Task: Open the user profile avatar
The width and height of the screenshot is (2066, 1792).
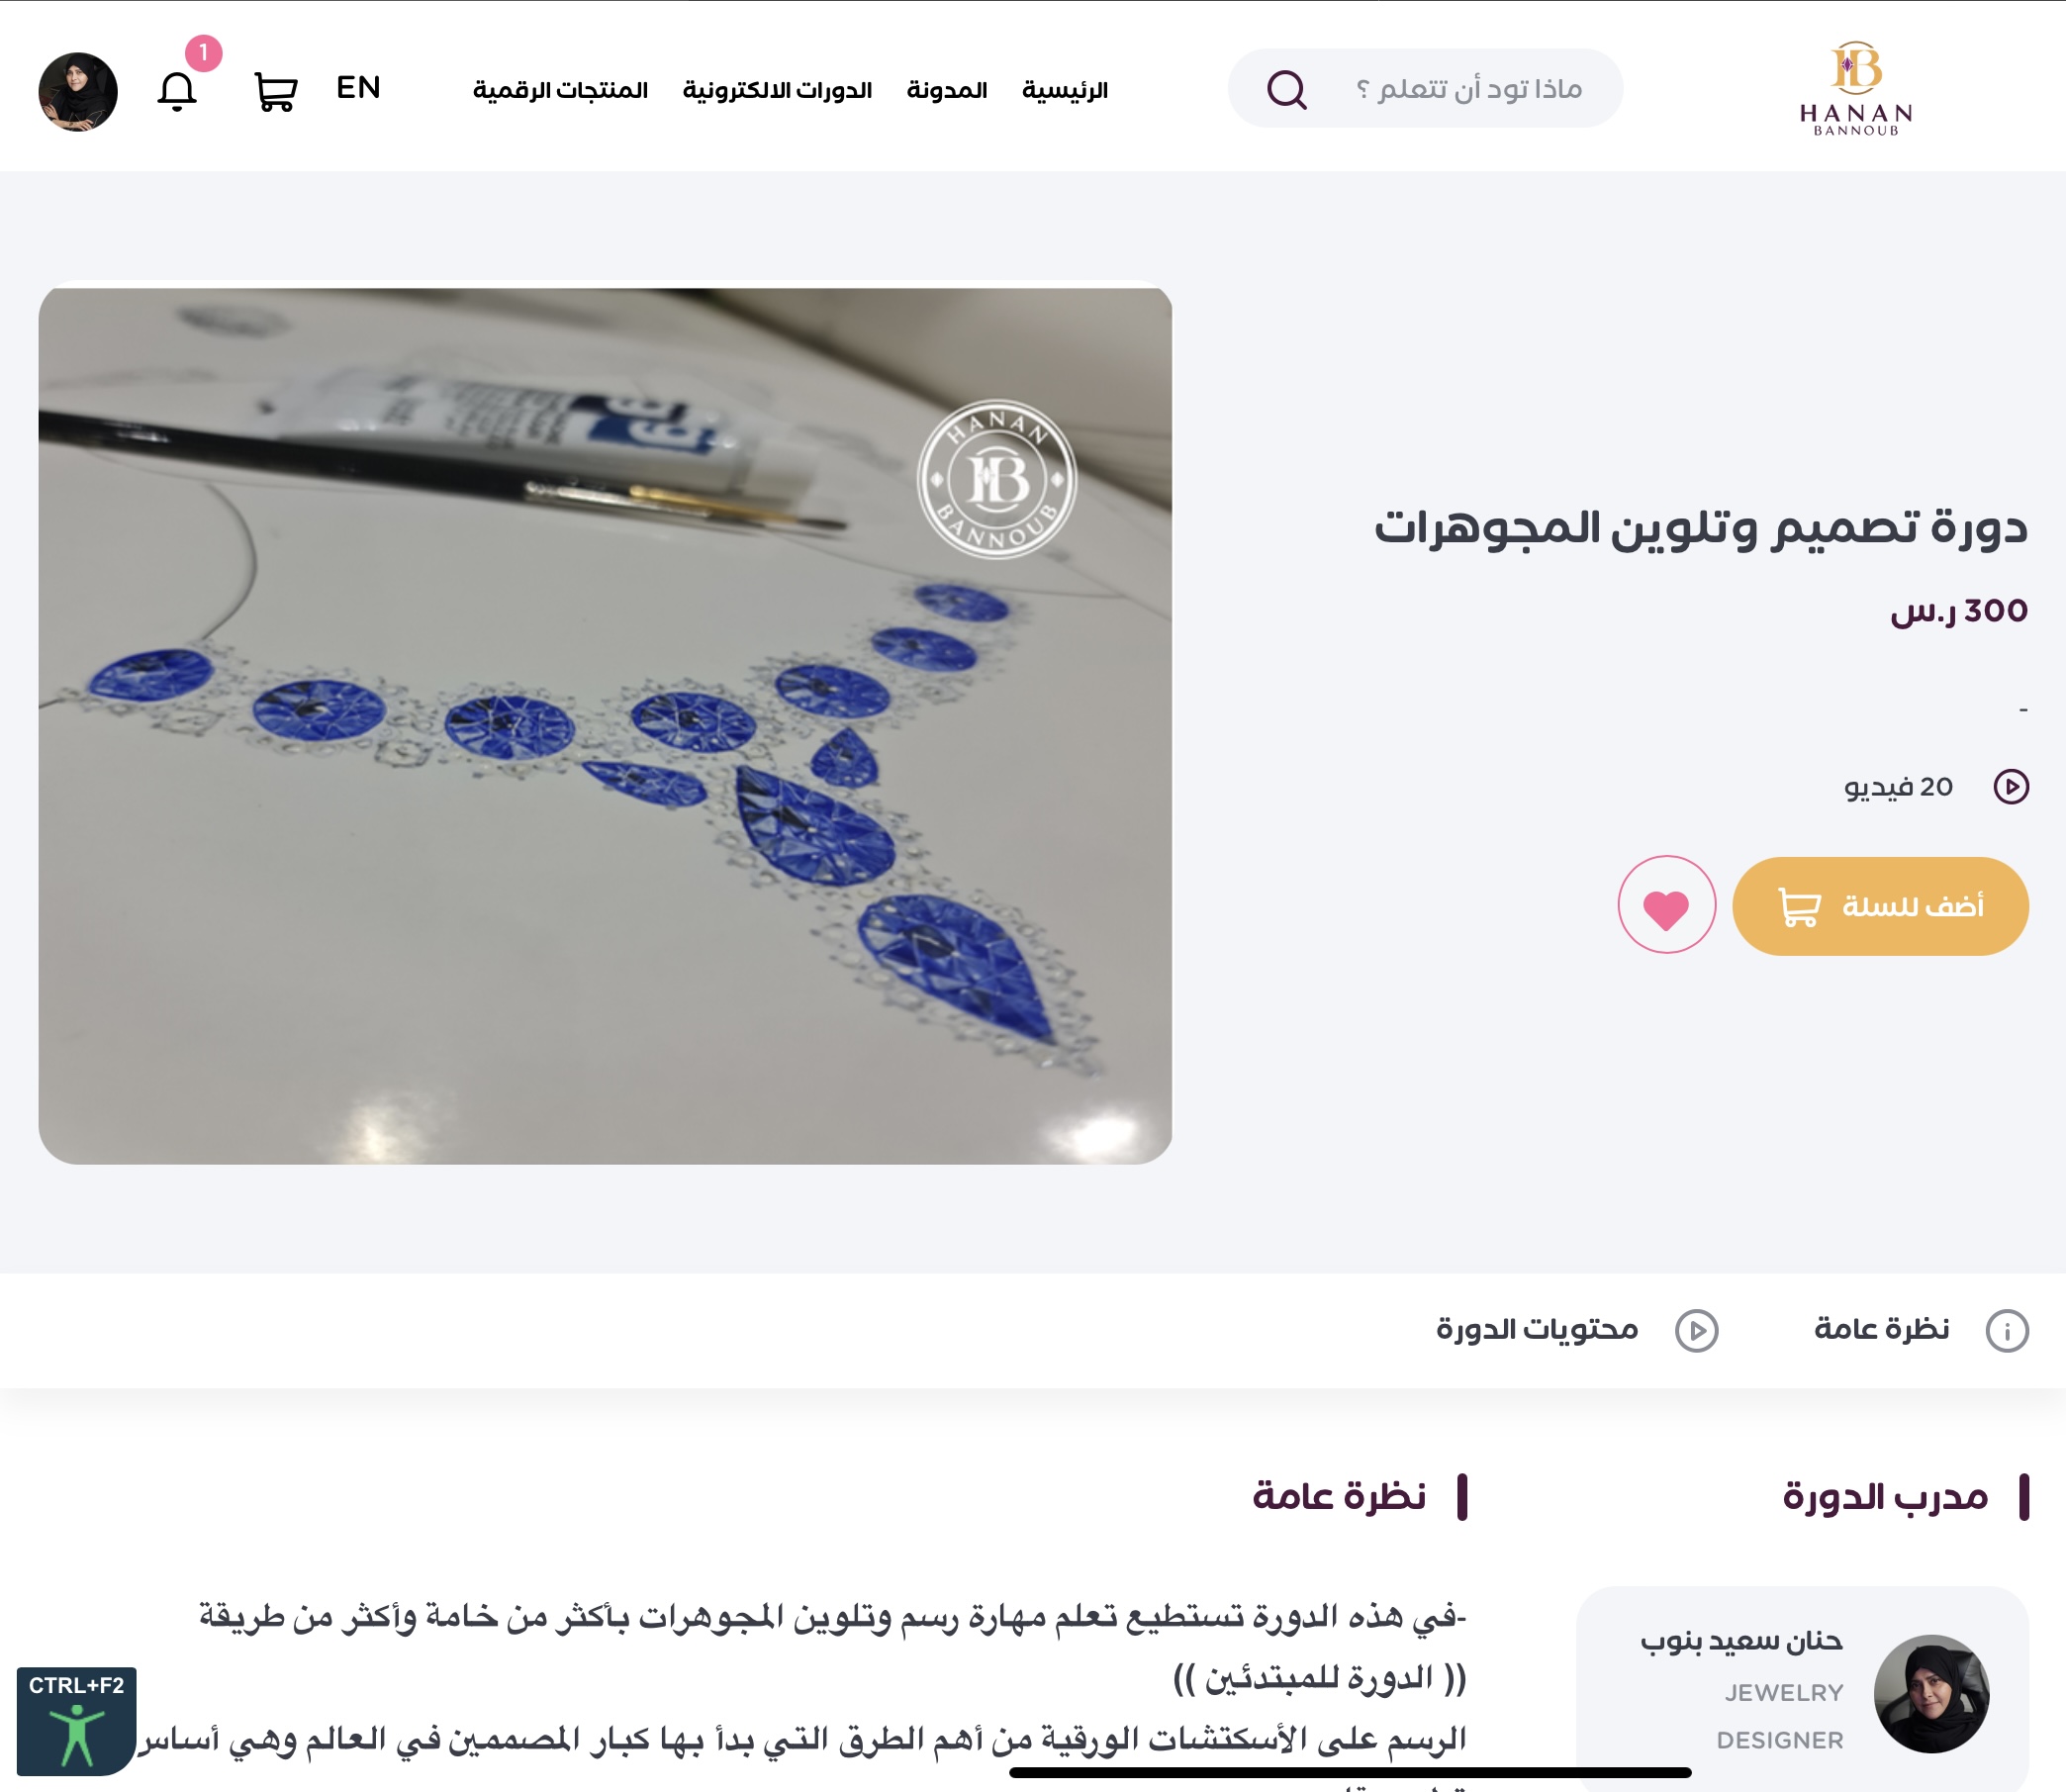Action: [x=78, y=91]
